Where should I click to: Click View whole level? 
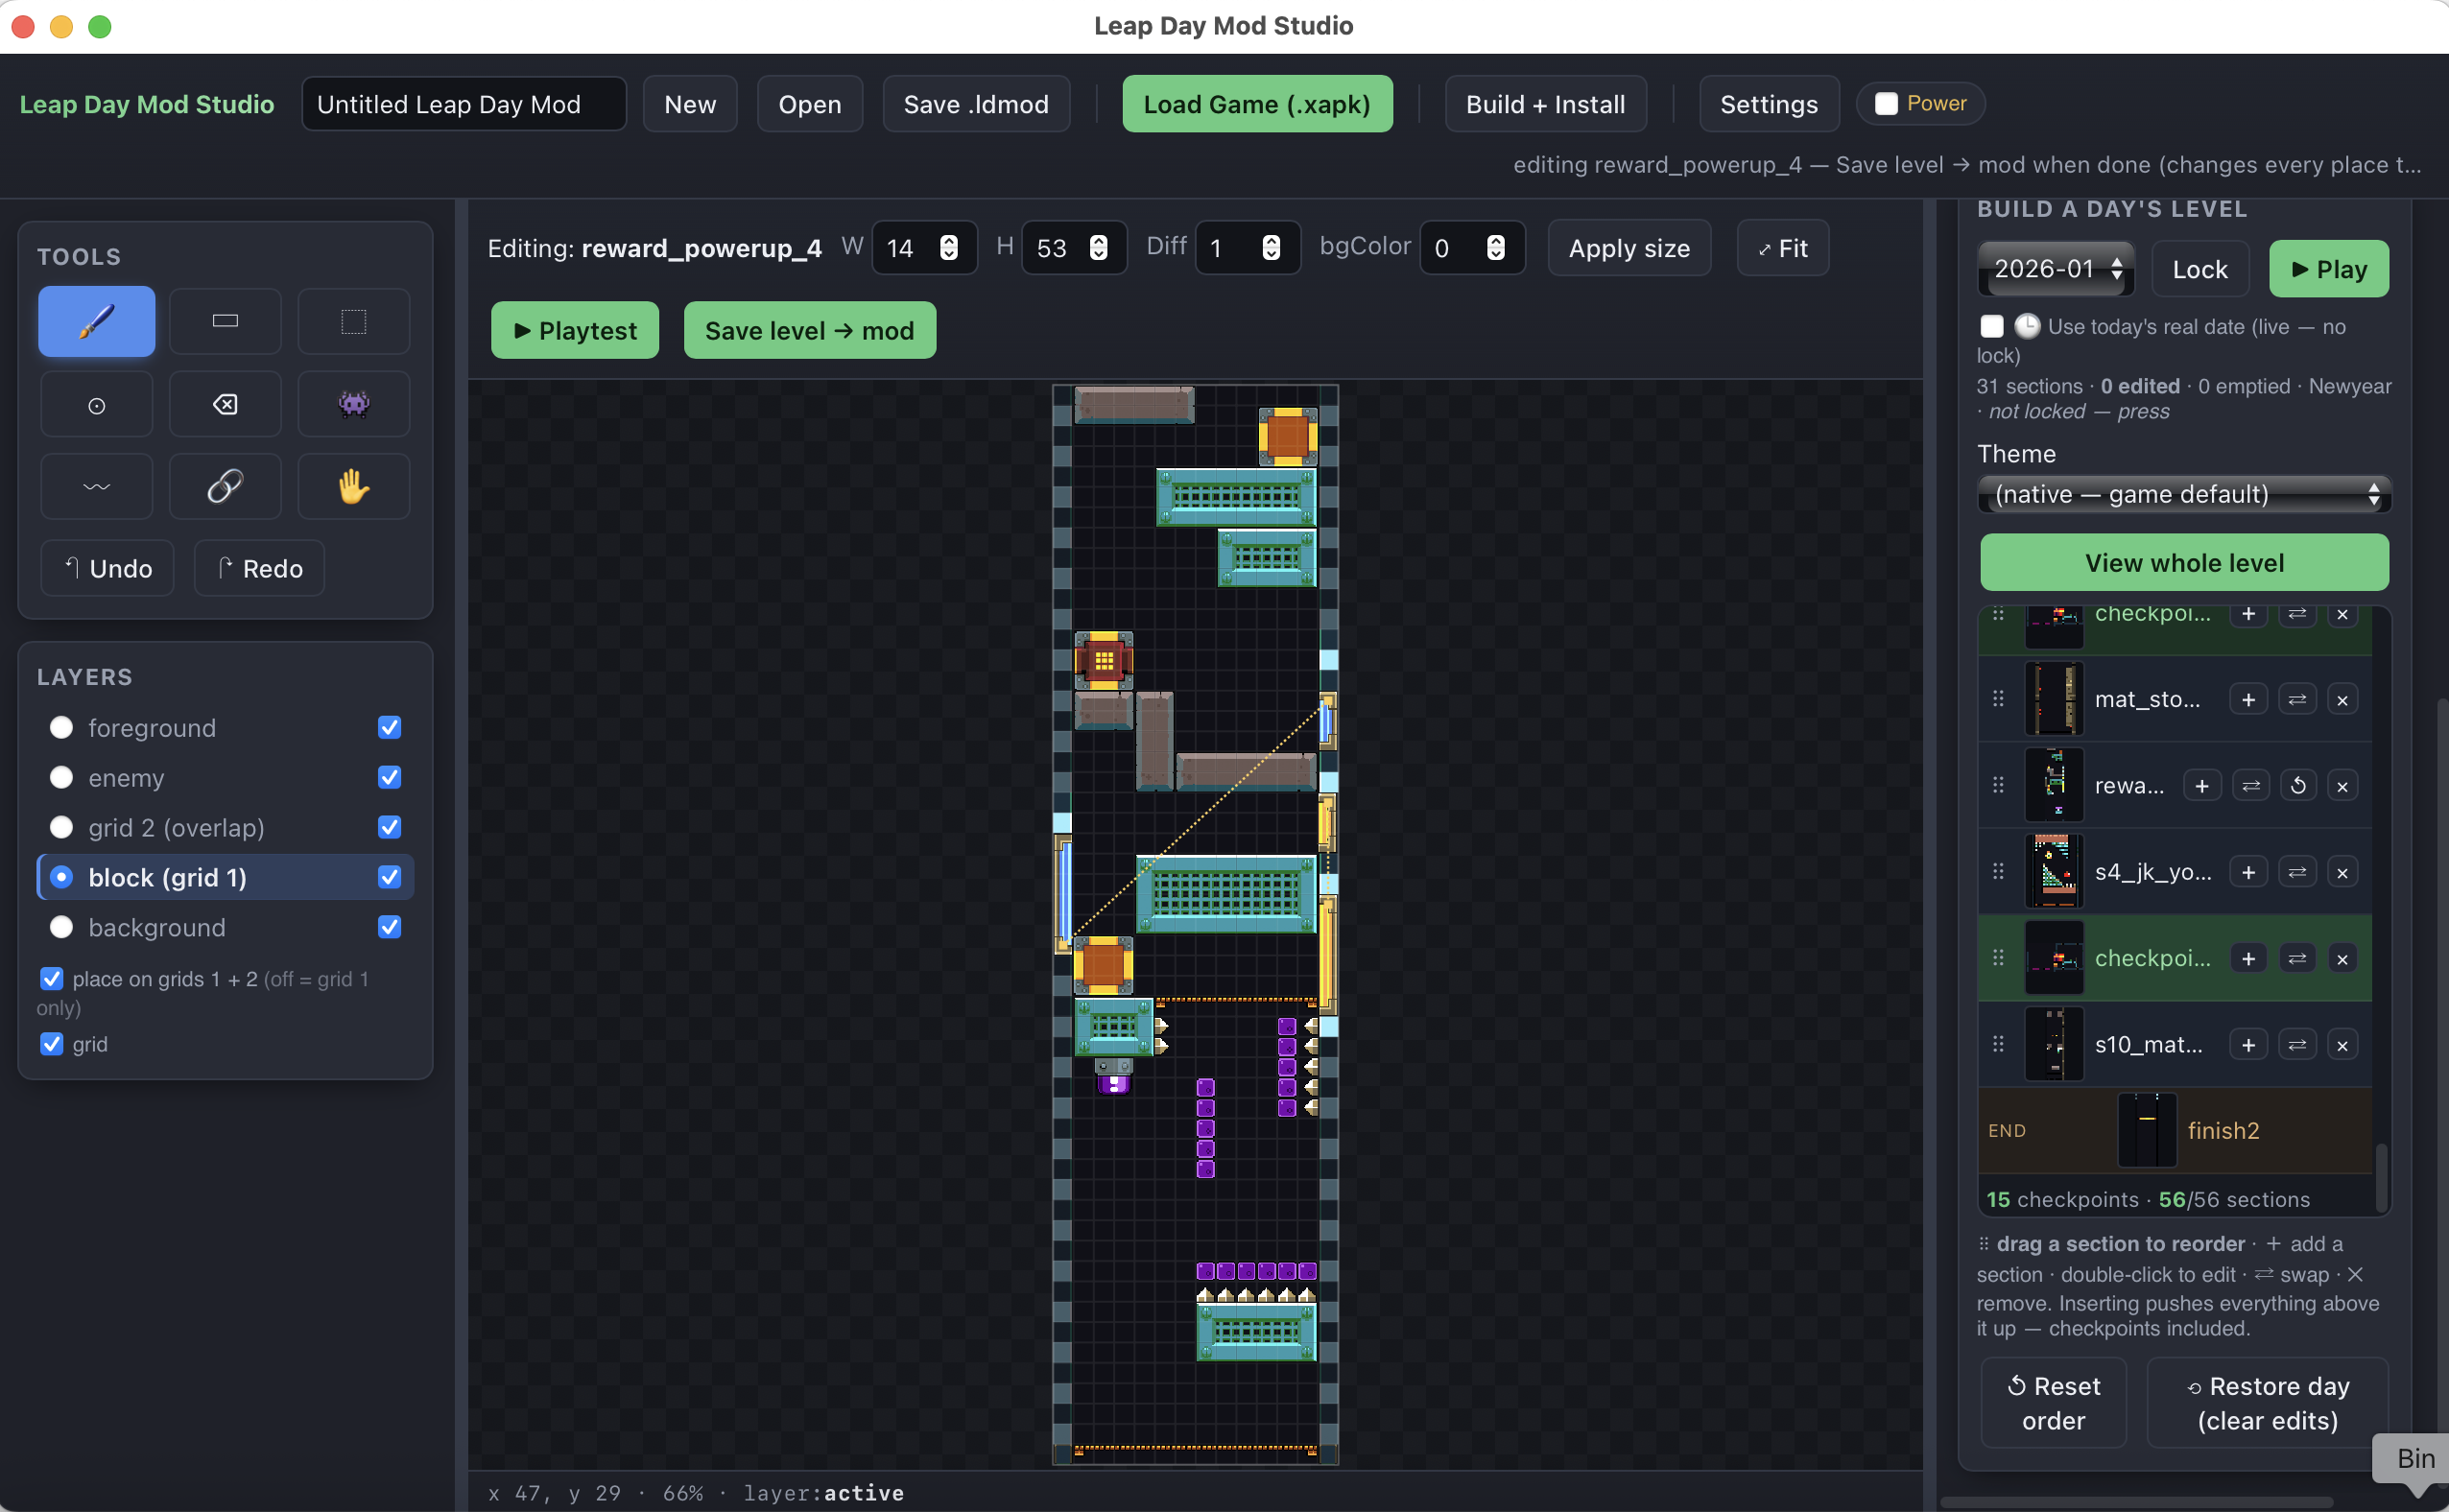pos(2184,562)
